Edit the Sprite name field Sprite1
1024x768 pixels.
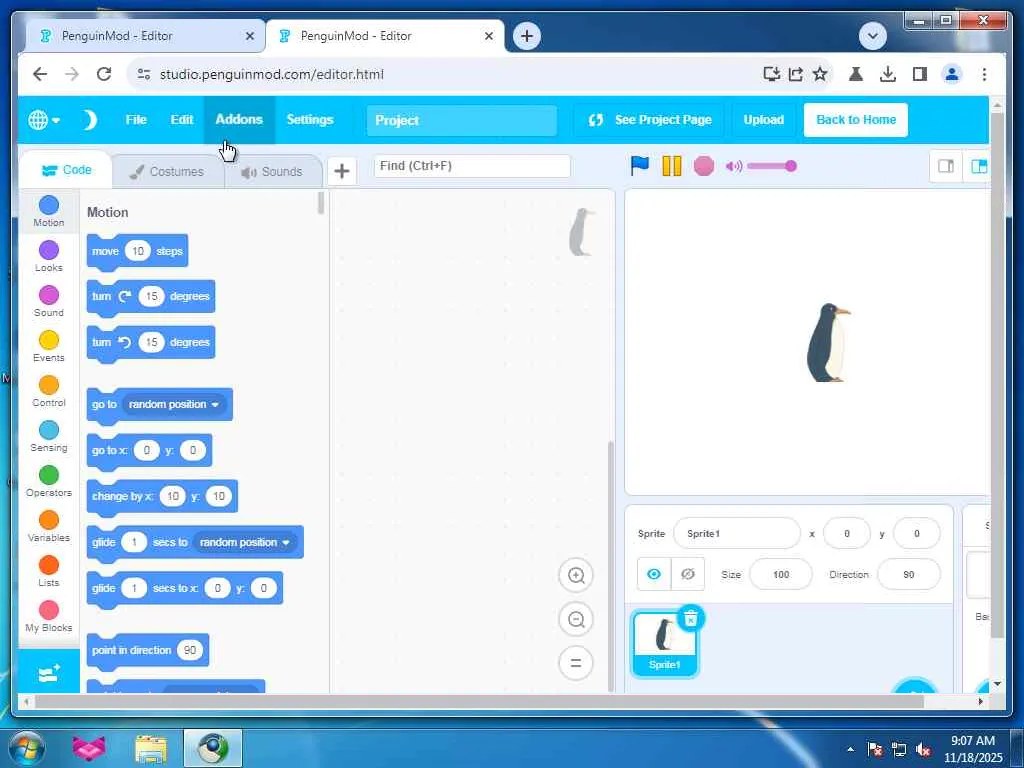coord(737,534)
